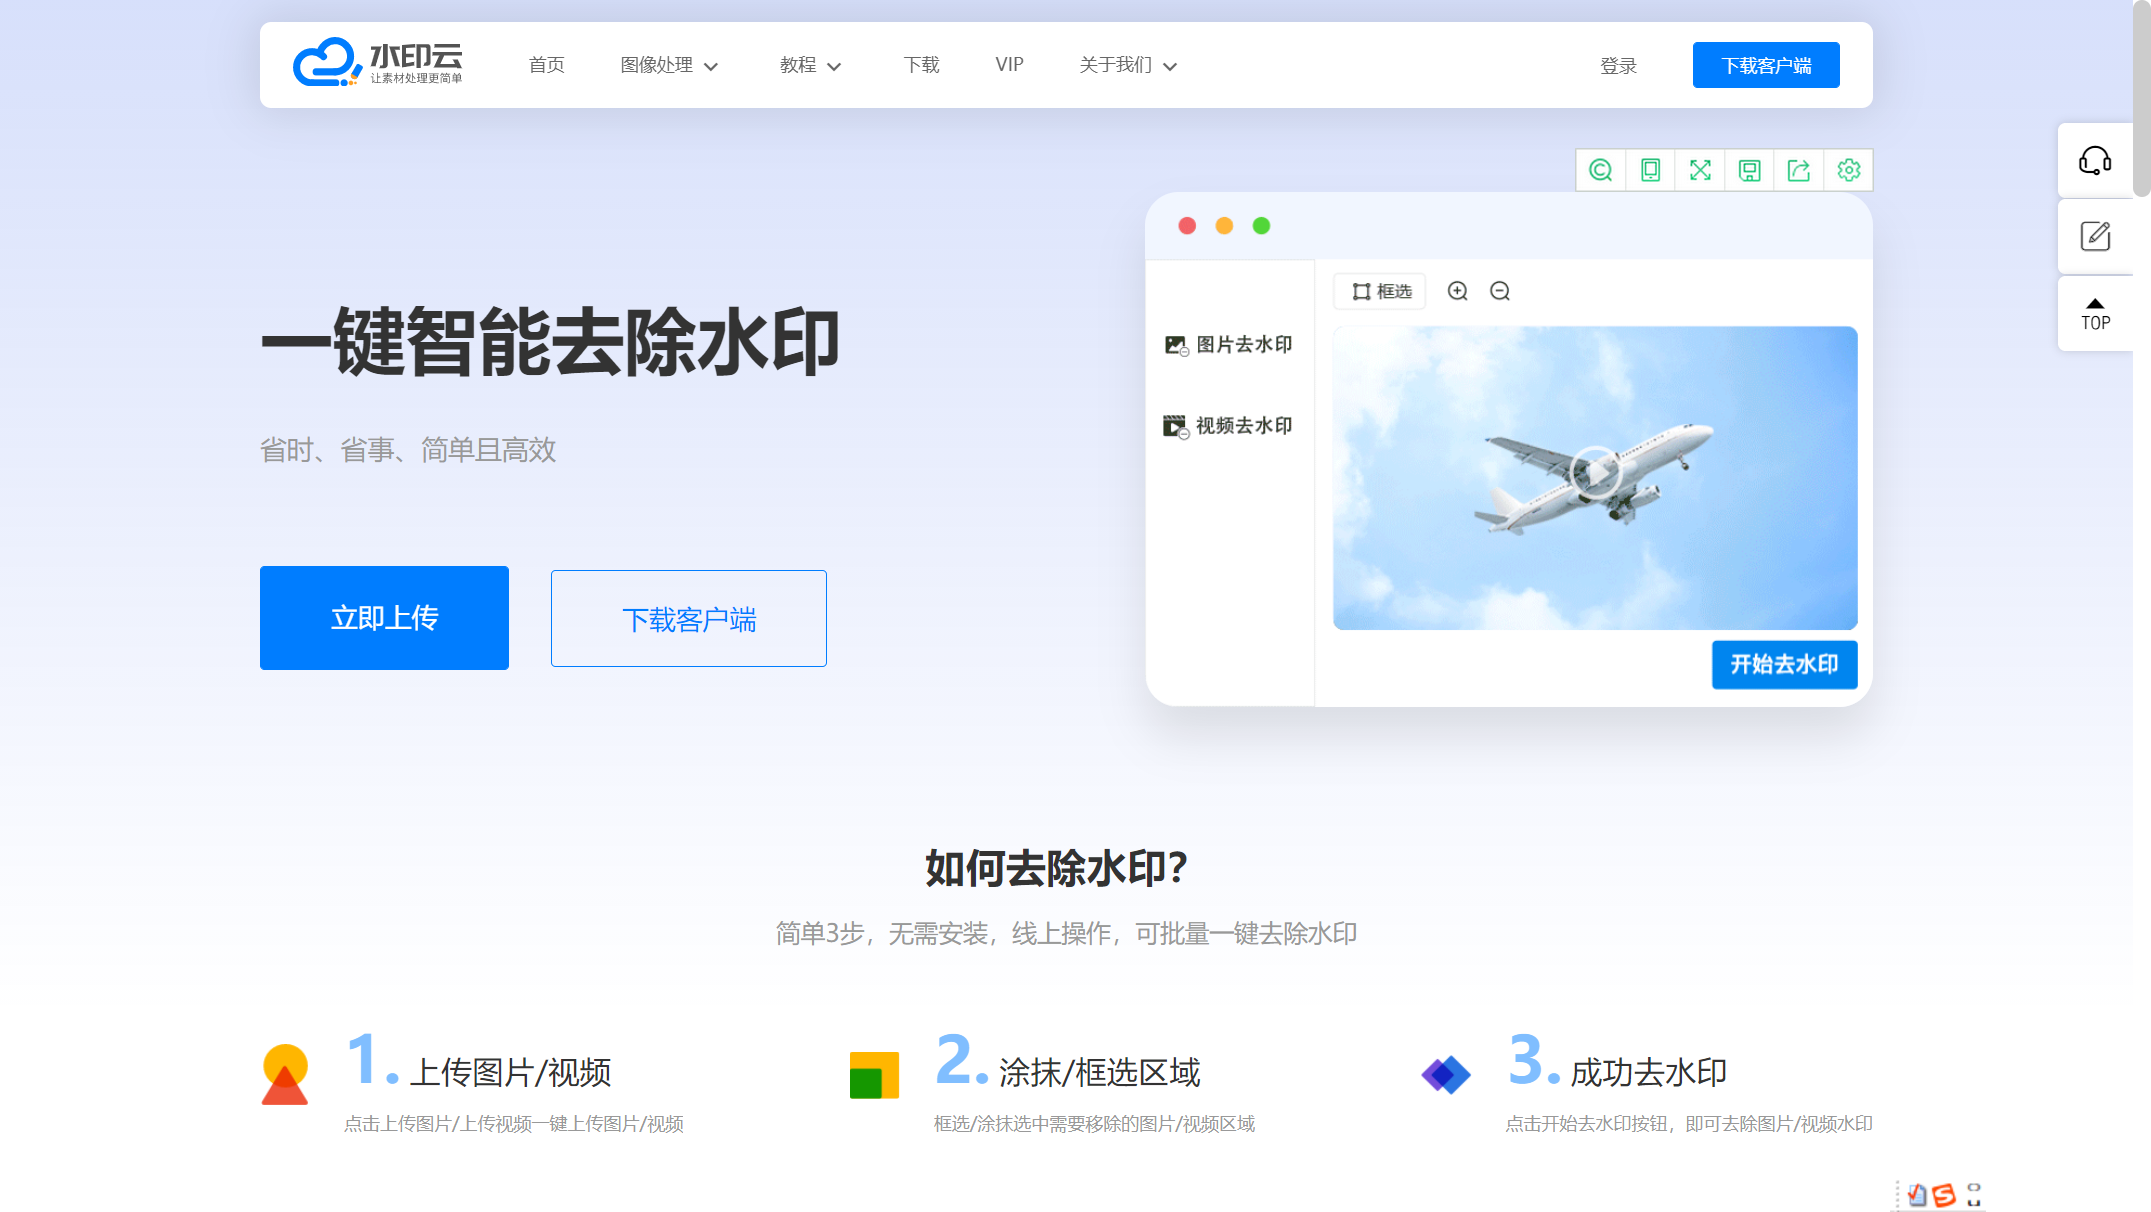
Task: Click the feedback pencil edit icon
Action: [x=2095, y=237]
